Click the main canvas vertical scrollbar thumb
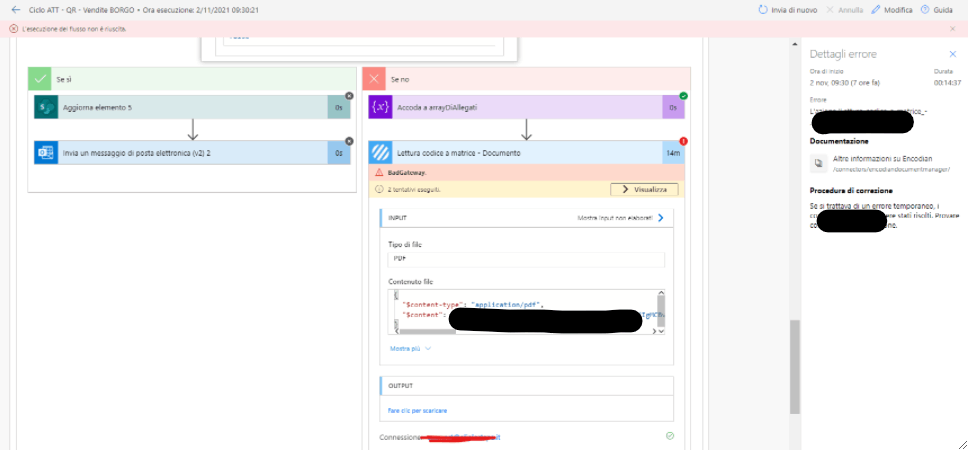 point(795,366)
